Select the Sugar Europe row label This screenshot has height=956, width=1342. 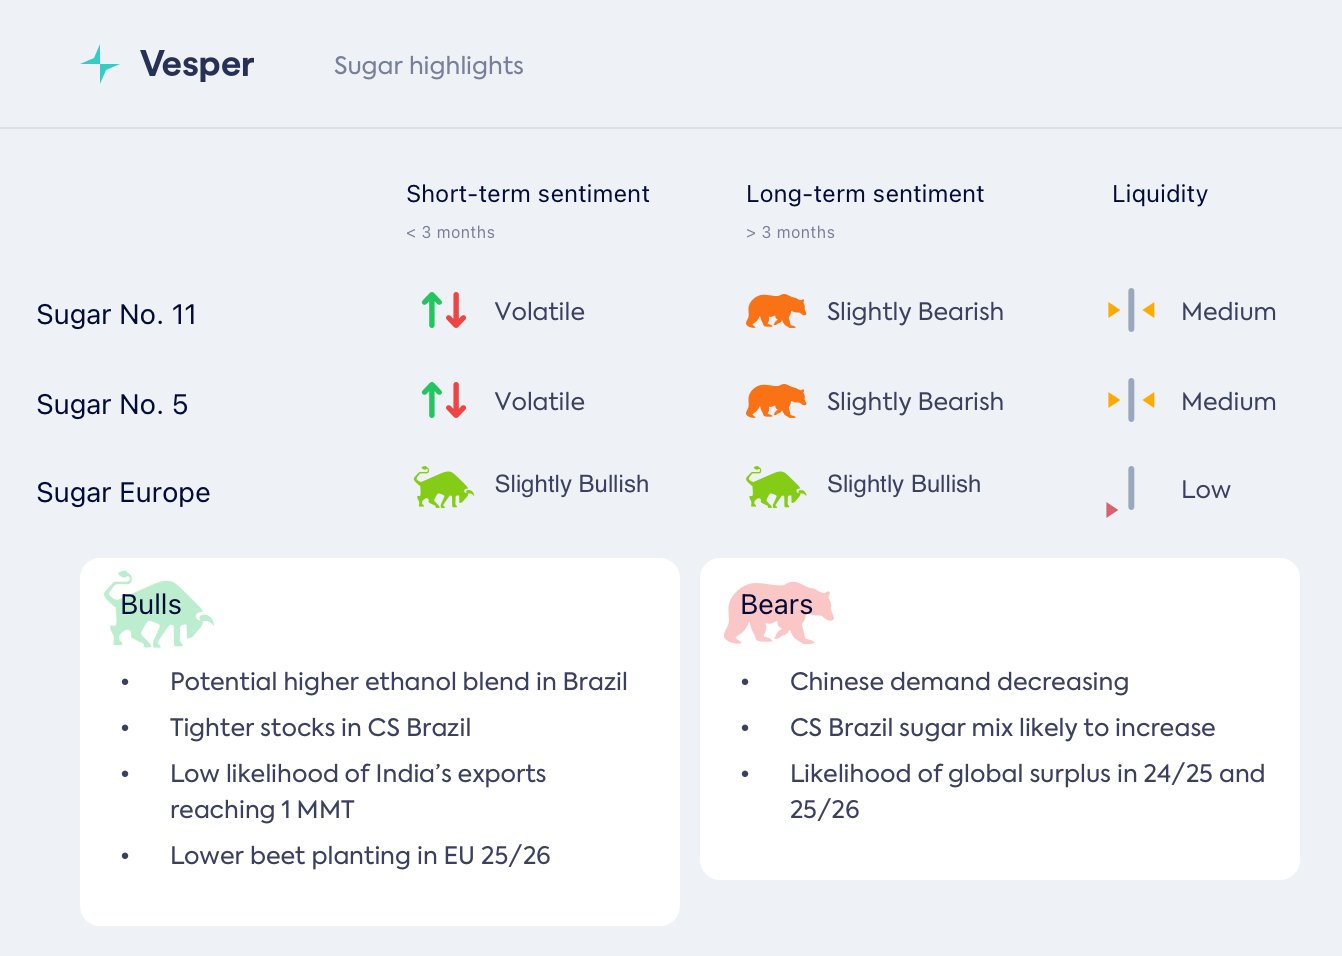(x=123, y=493)
